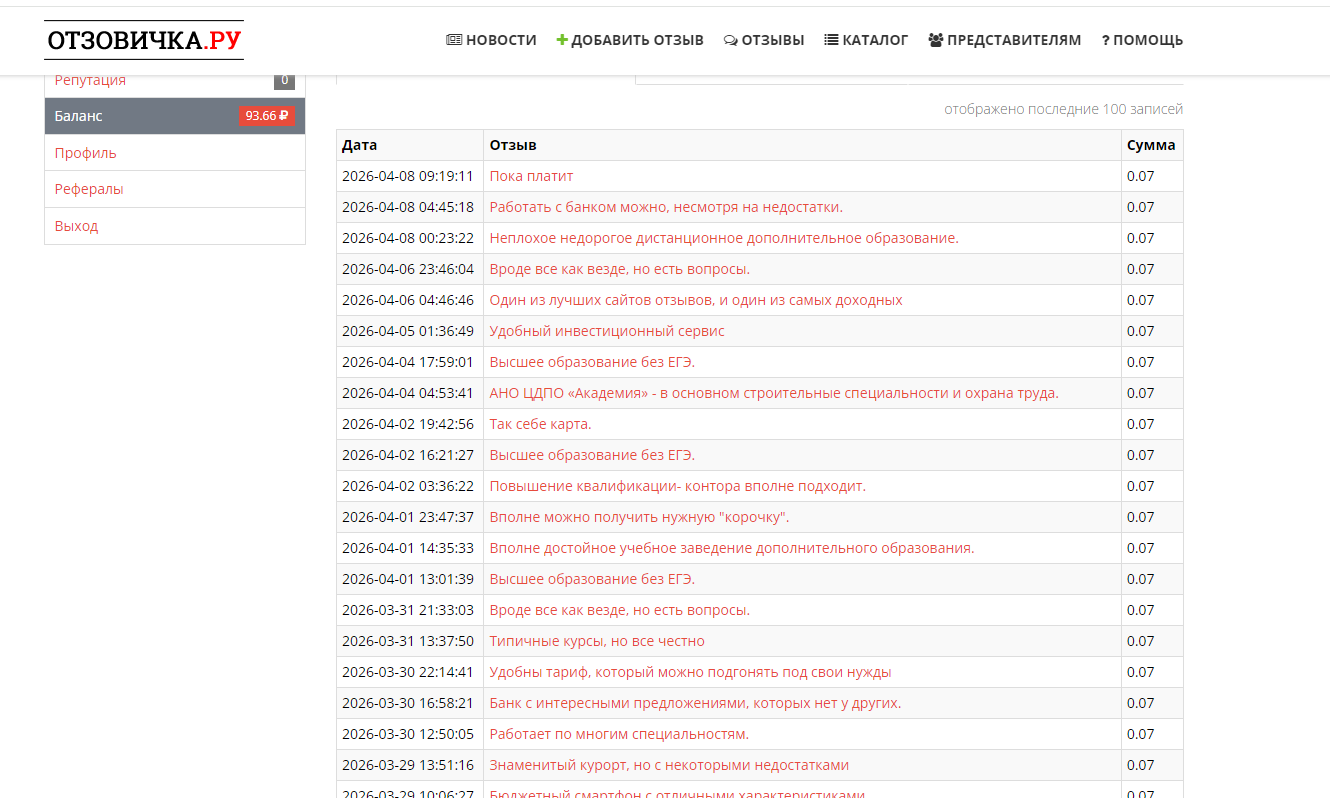The image size is (1330, 798).
Task: Open review 'Банк с интересными предложениями'
Action: point(695,703)
